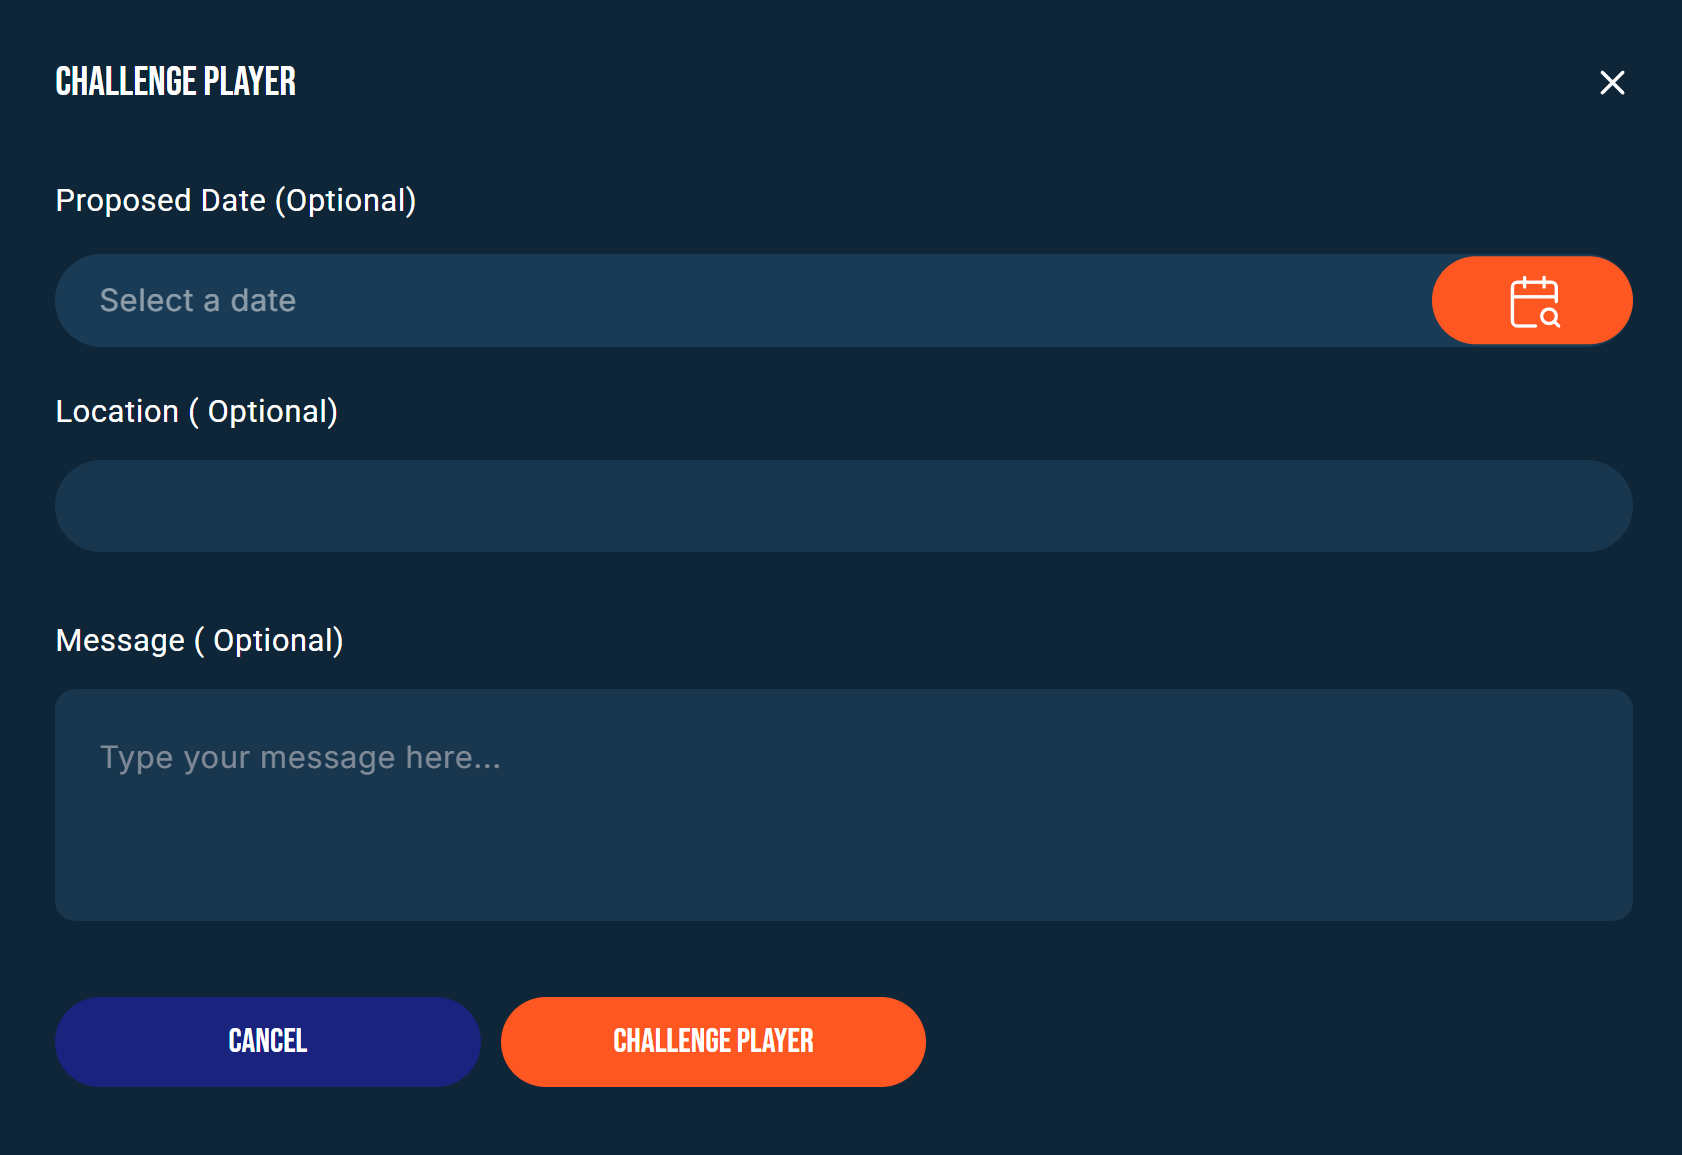Close the Challenge Player dialog
This screenshot has width=1682, height=1155.
(1612, 82)
